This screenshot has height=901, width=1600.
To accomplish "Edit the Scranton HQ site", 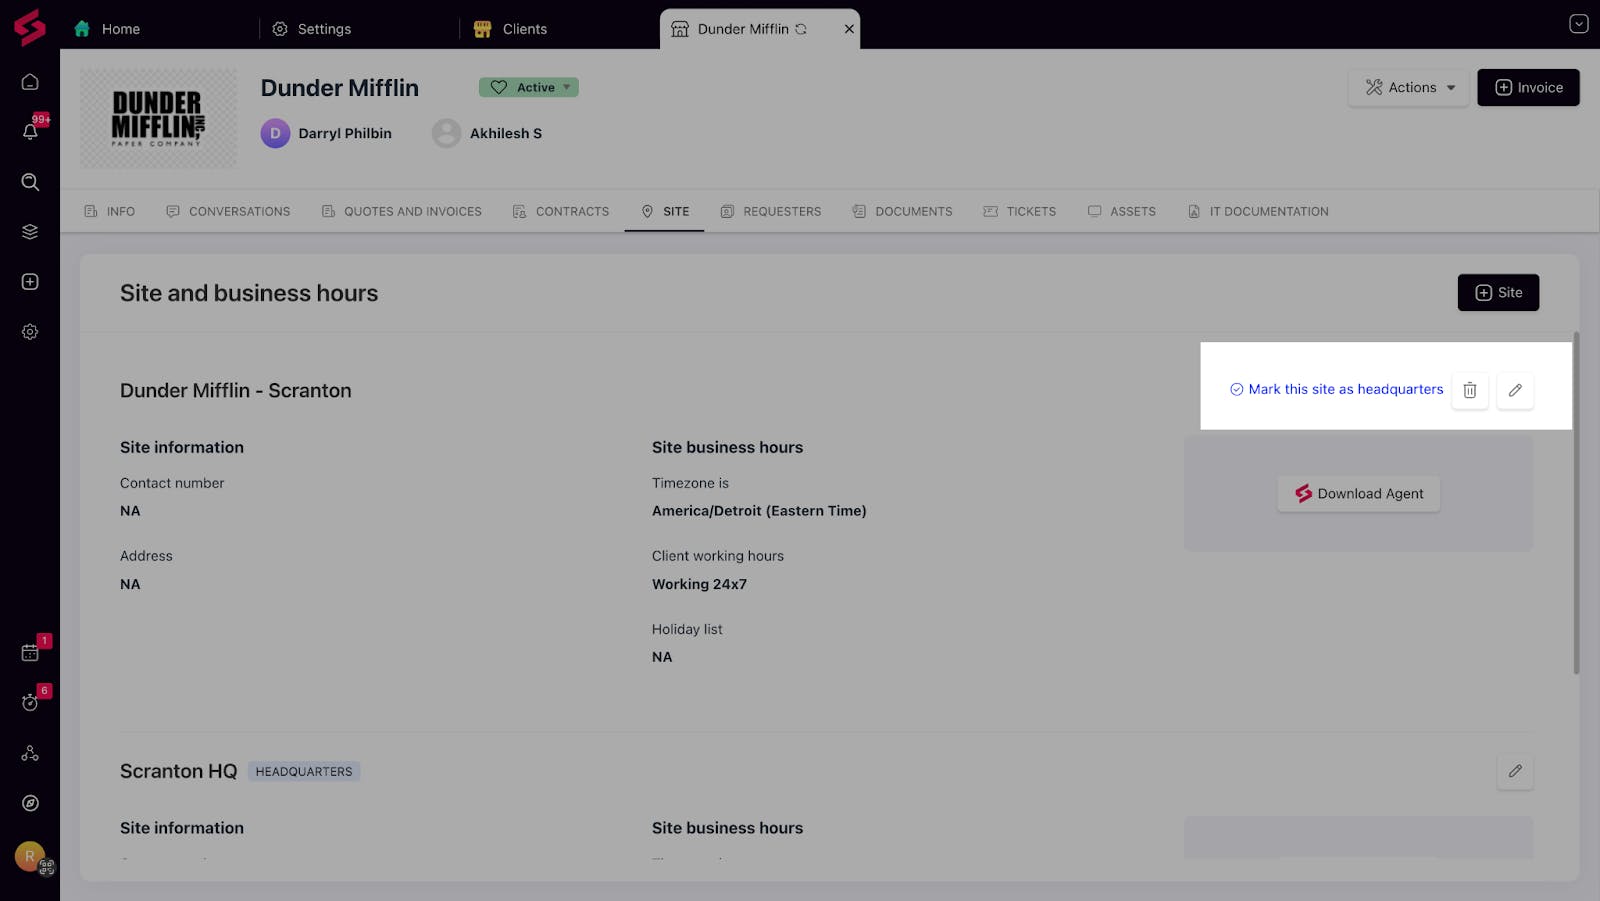I will click(x=1515, y=771).
